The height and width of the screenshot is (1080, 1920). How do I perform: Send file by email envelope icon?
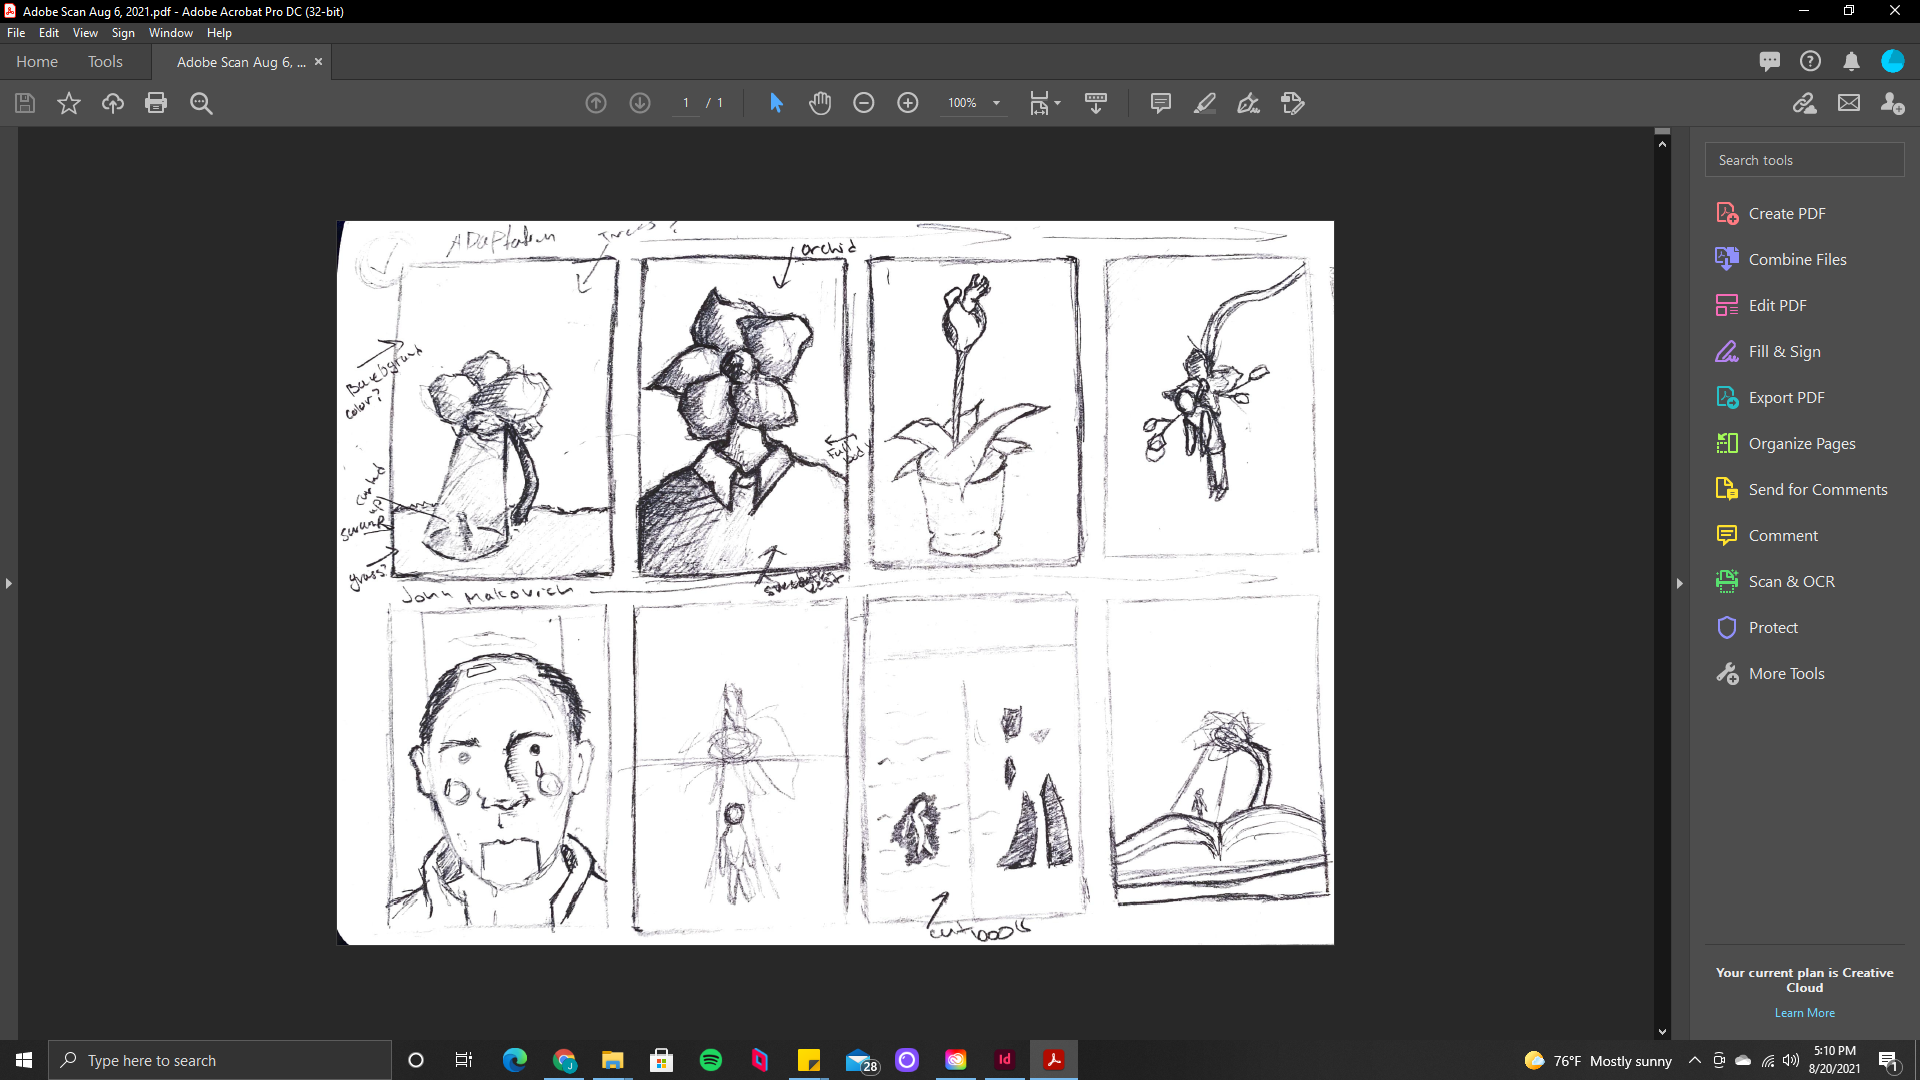(1848, 103)
